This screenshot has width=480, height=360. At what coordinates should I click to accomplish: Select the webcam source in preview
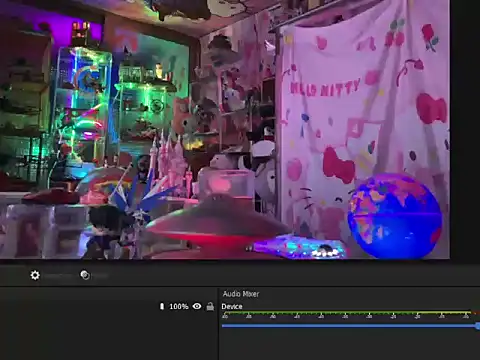point(225,129)
